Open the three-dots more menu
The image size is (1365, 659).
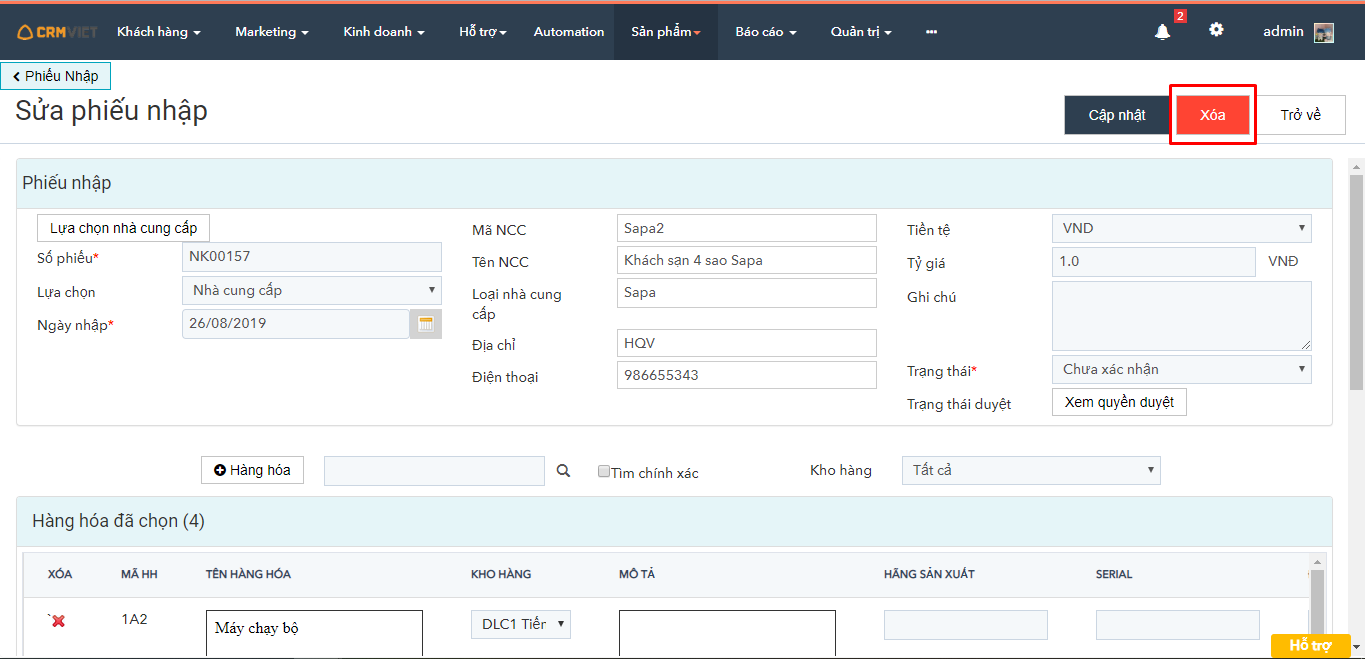click(931, 32)
